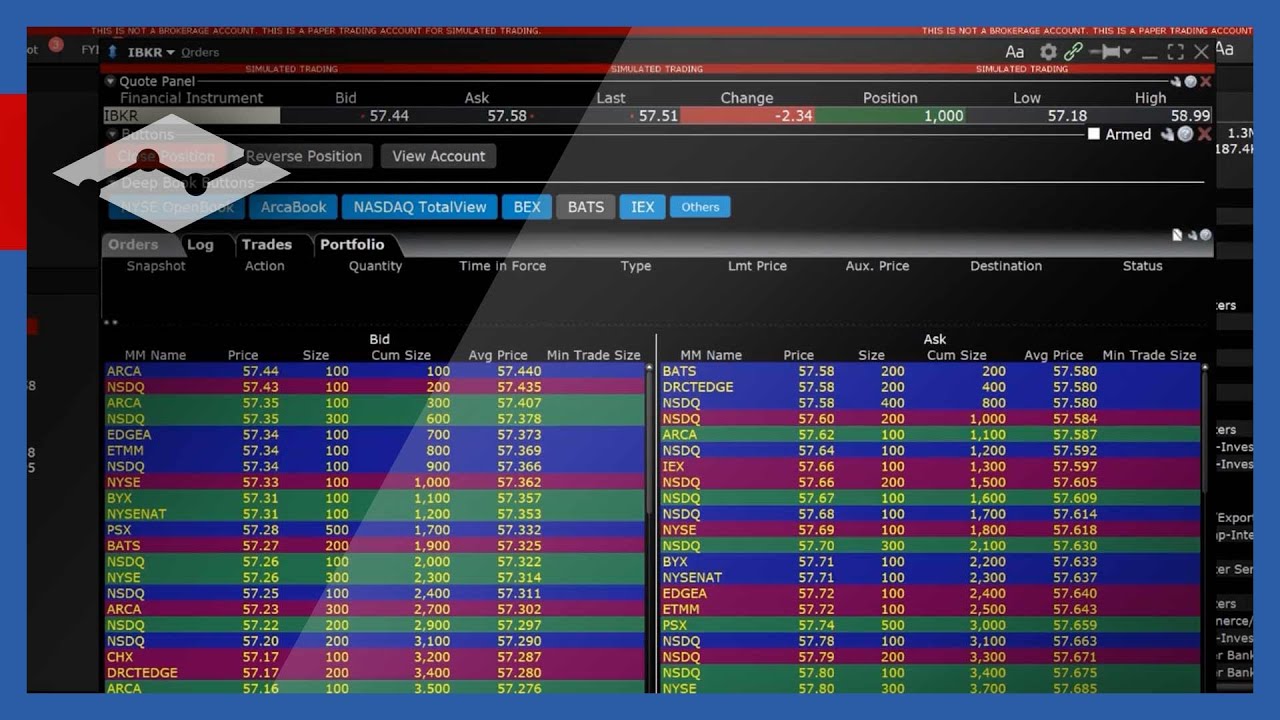1280x720 pixels.
Task: Click Bid side Cum Size column header
Action: click(x=401, y=355)
